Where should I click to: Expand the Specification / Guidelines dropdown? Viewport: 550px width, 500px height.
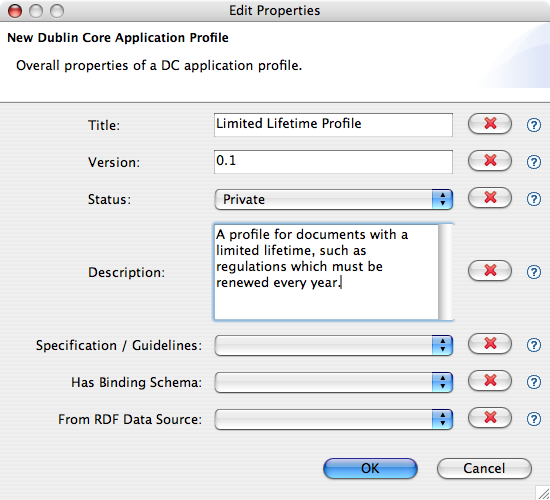click(x=334, y=345)
